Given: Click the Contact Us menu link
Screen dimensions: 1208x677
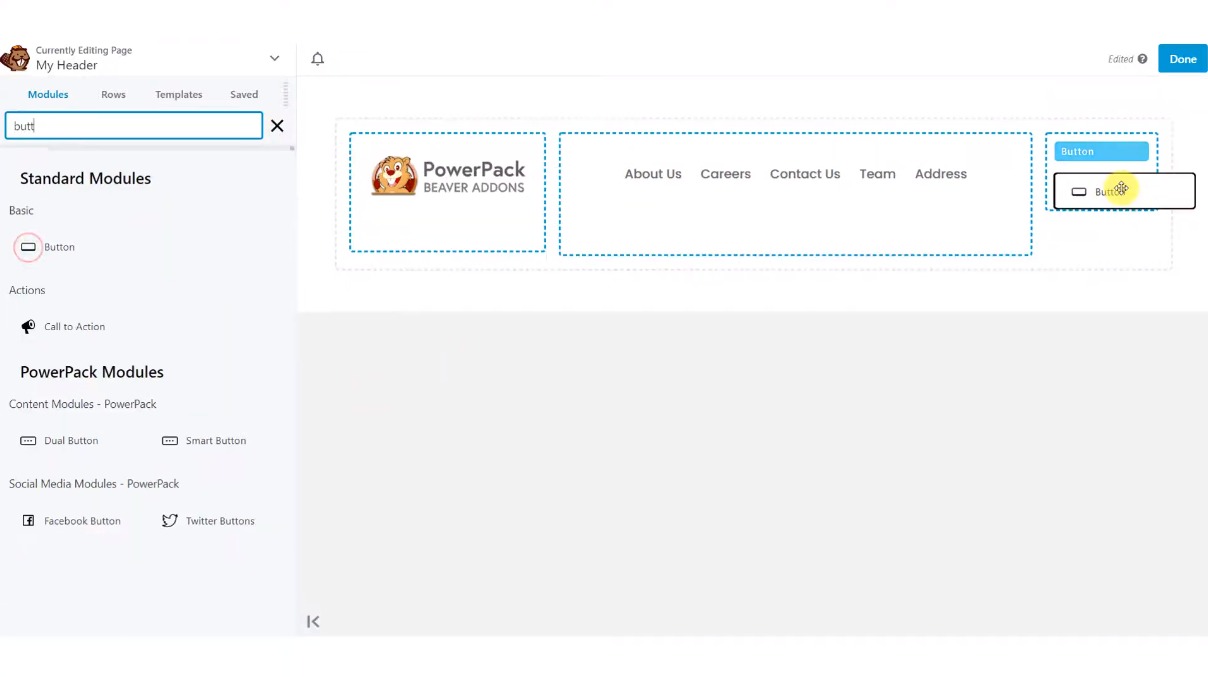Looking at the screenshot, I should click(805, 173).
